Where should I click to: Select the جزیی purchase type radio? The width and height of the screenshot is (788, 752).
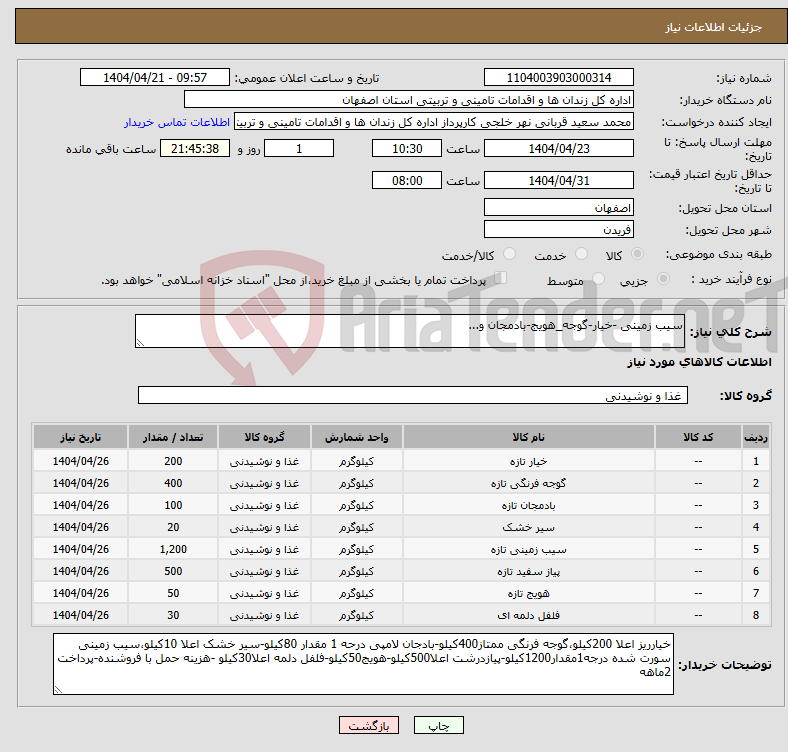click(x=663, y=278)
